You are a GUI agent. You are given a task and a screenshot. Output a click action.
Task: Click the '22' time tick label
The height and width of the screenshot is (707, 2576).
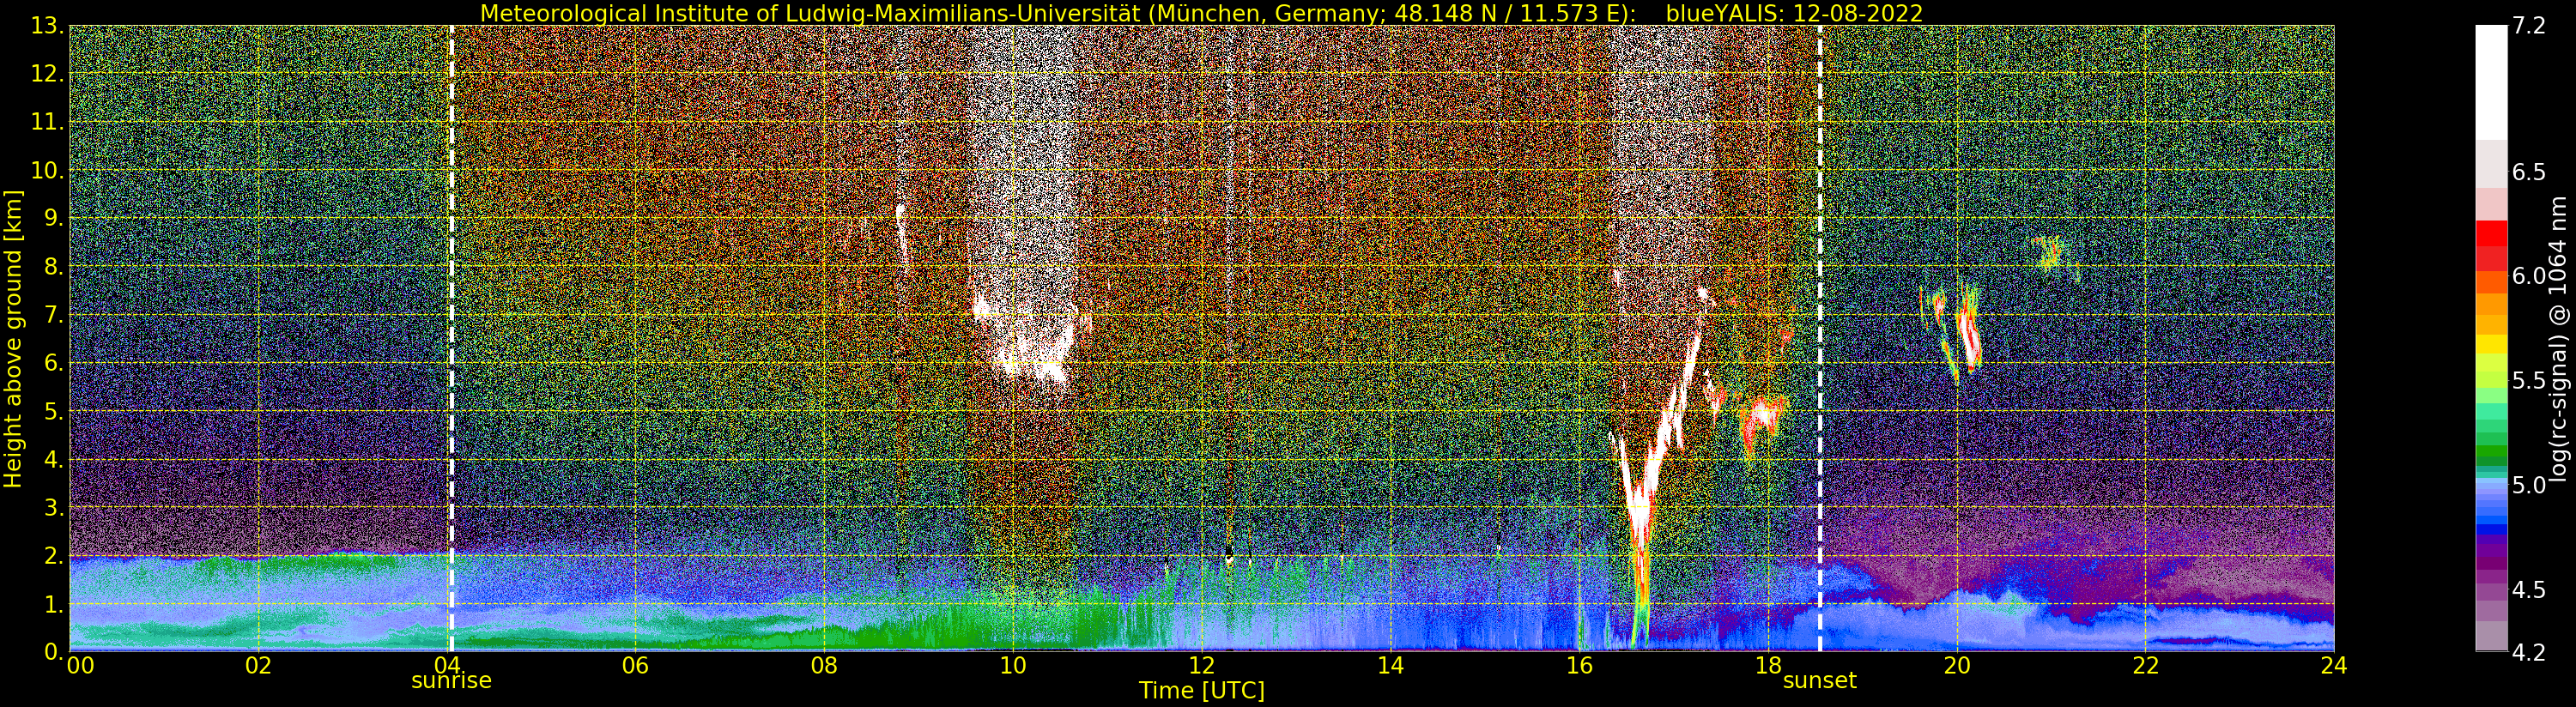point(2145,666)
